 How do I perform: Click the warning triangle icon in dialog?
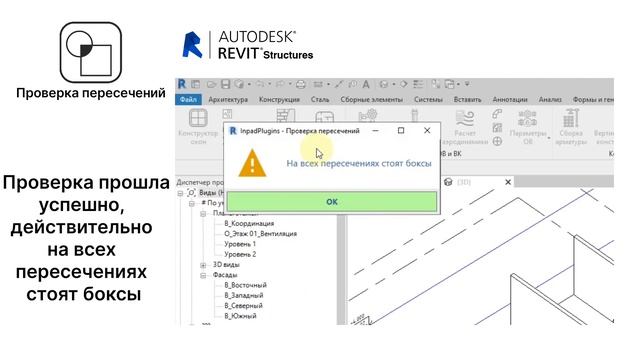252,163
